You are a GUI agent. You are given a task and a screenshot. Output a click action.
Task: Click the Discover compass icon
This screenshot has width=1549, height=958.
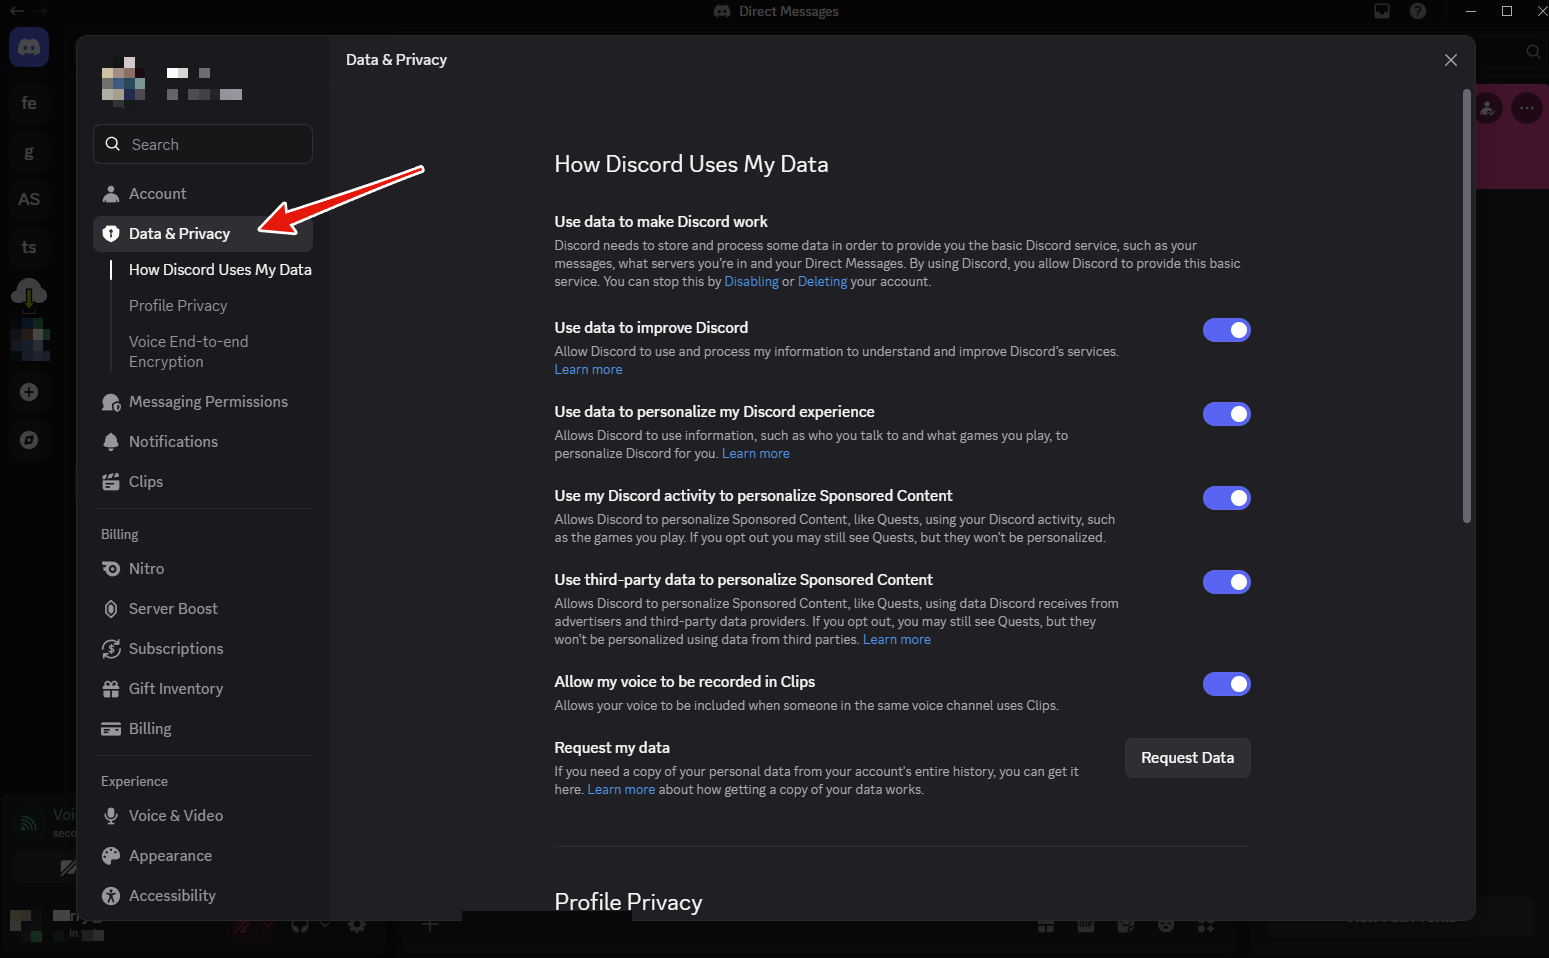tap(29, 440)
